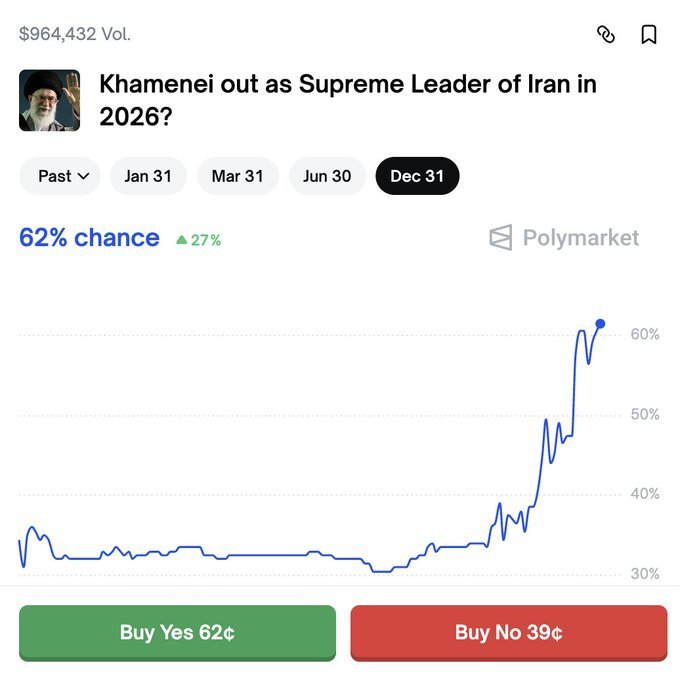
Task: Open the Khamenei out as Supreme Leader title
Action: (x=347, y=99)
